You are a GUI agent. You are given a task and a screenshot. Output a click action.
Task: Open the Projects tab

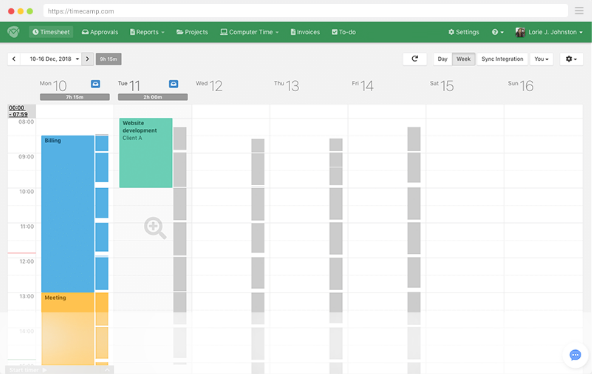click(192, 32)
